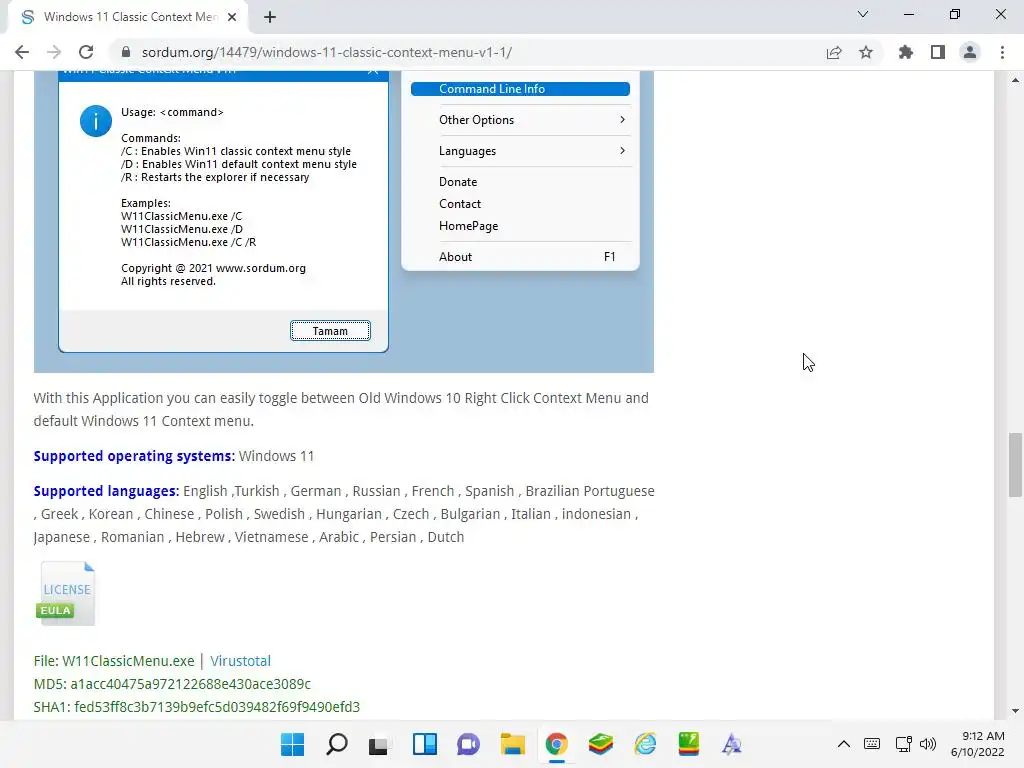Open the Virustotal link
1024x768 pixels.
coord(240,661)
